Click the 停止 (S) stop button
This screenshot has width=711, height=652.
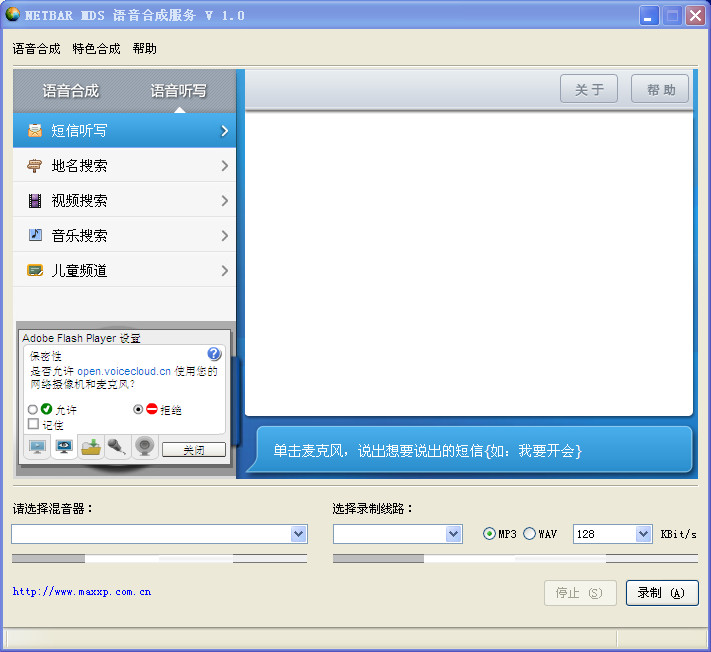(580, 593)
